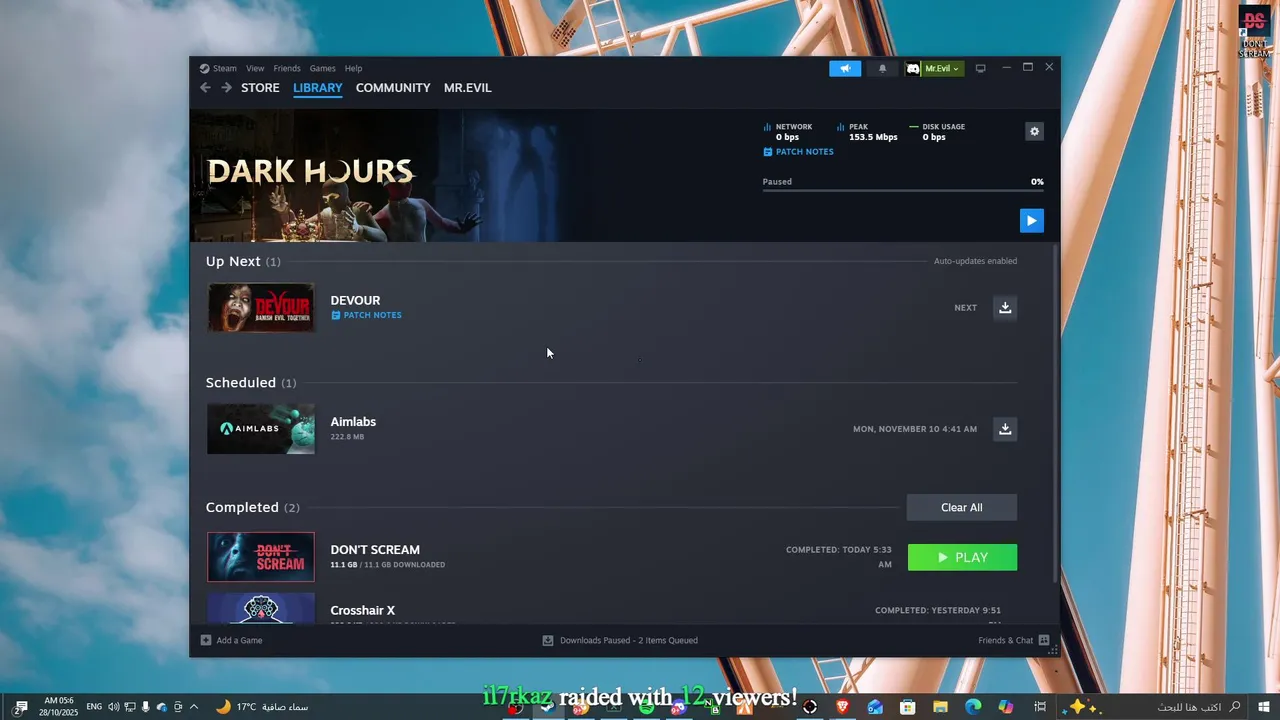Enter Big Picture mode via monitor icon
Viewport: 1280px width, 720px height.
pos(981,68)
